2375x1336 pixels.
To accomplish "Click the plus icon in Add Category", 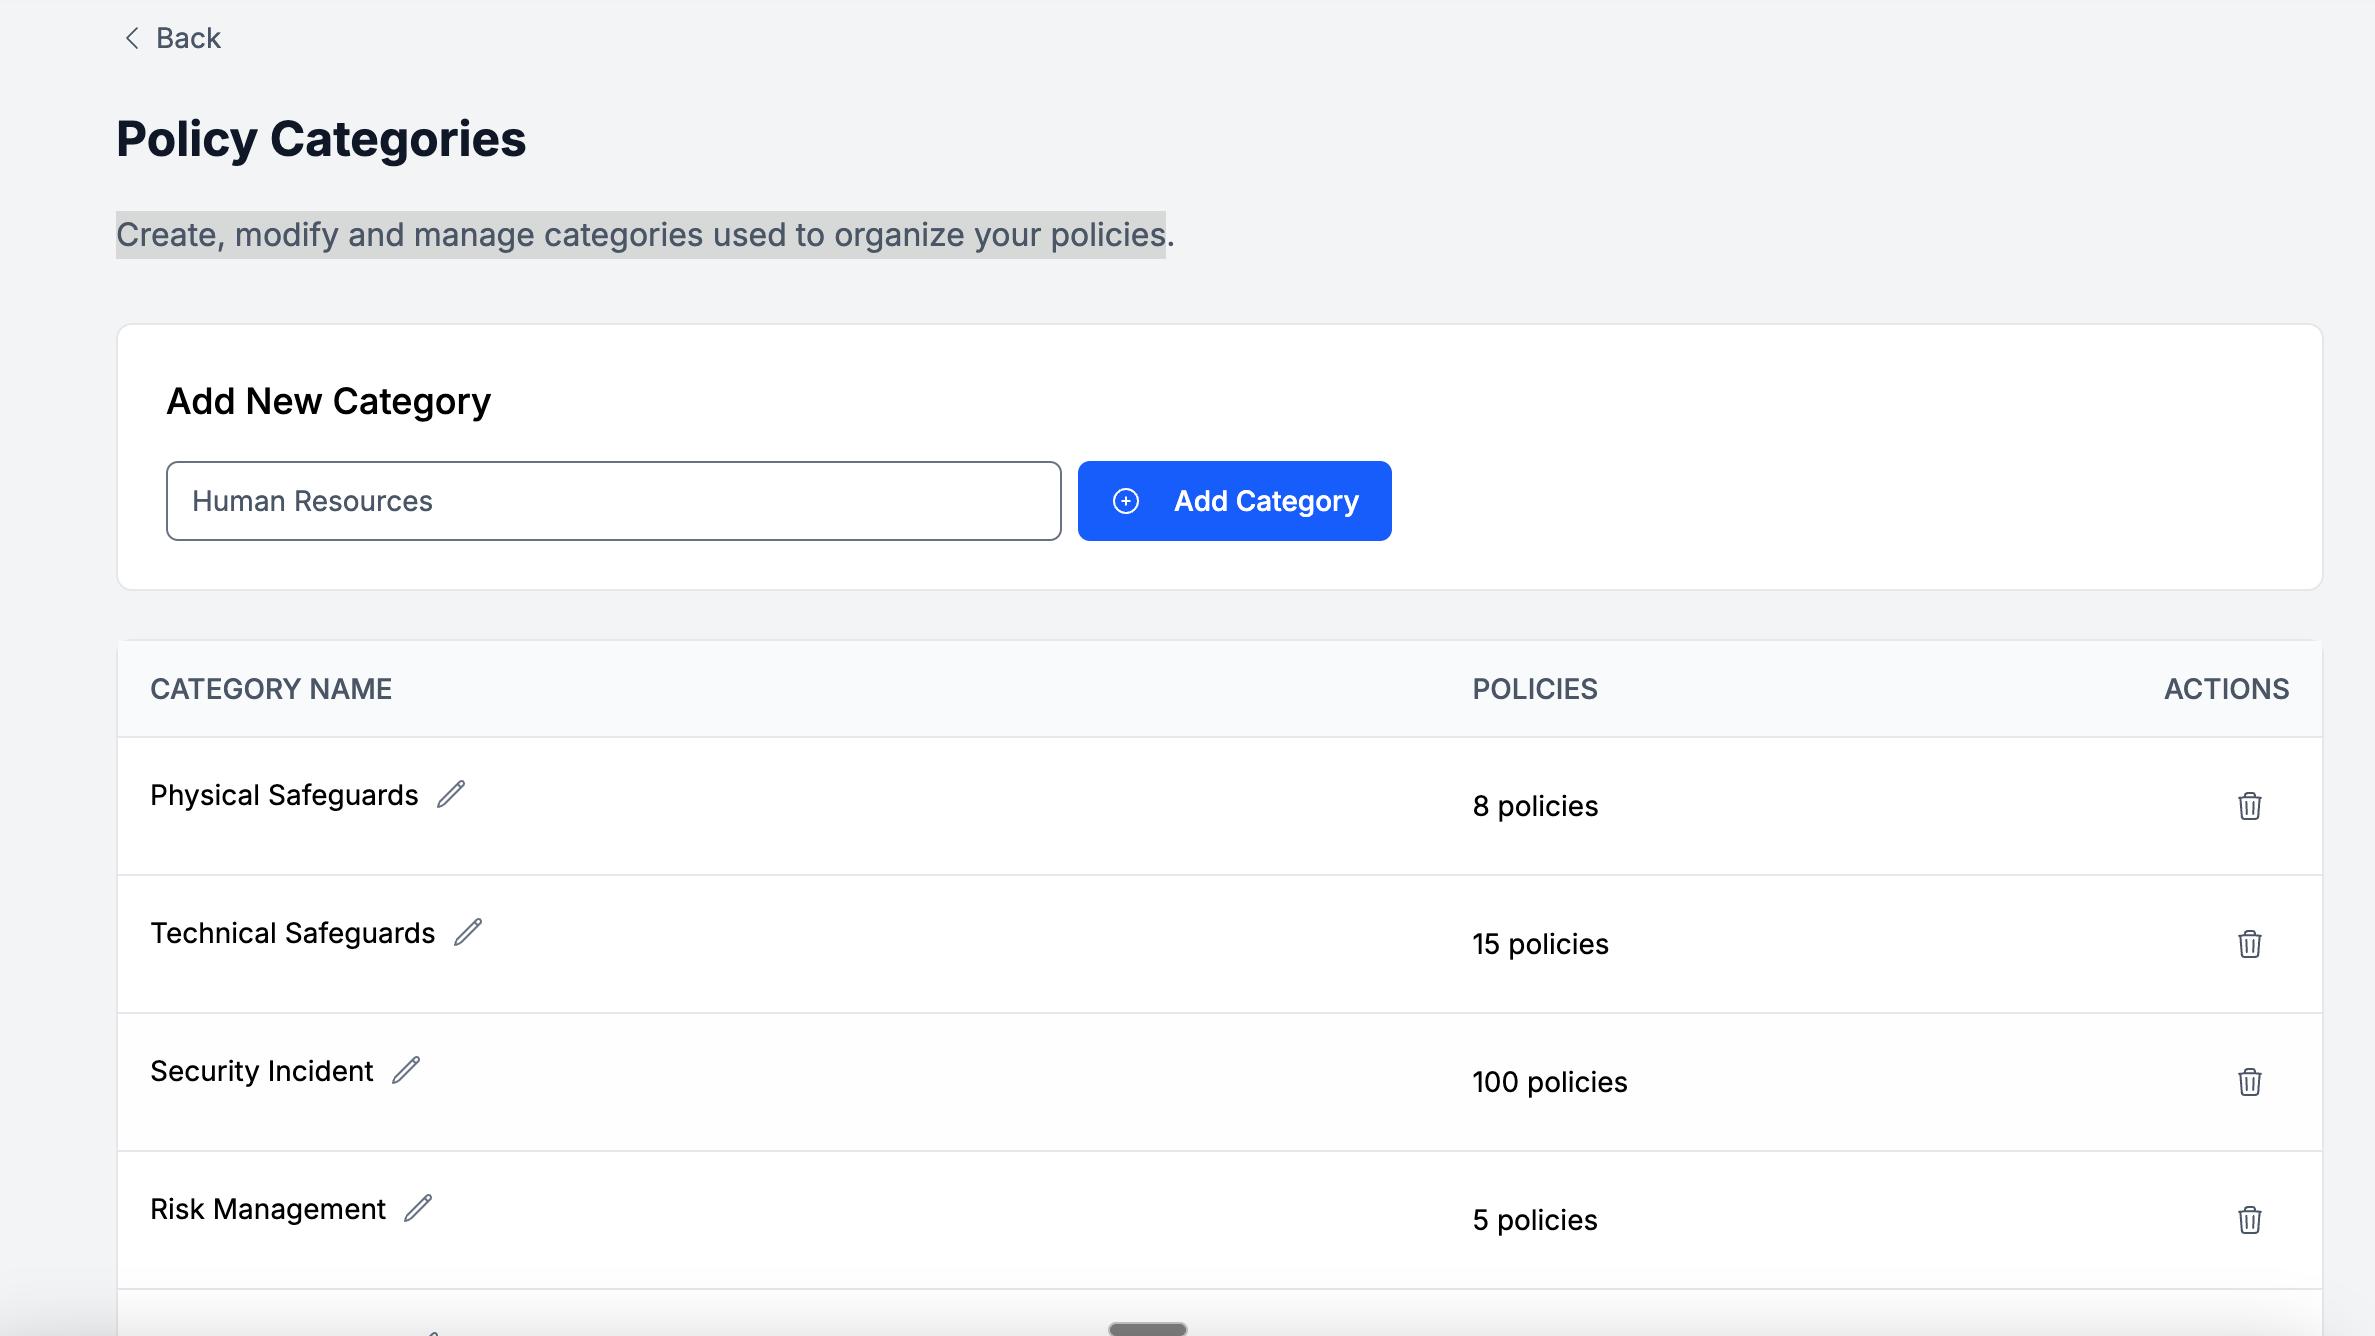I will pos(1126,501).
